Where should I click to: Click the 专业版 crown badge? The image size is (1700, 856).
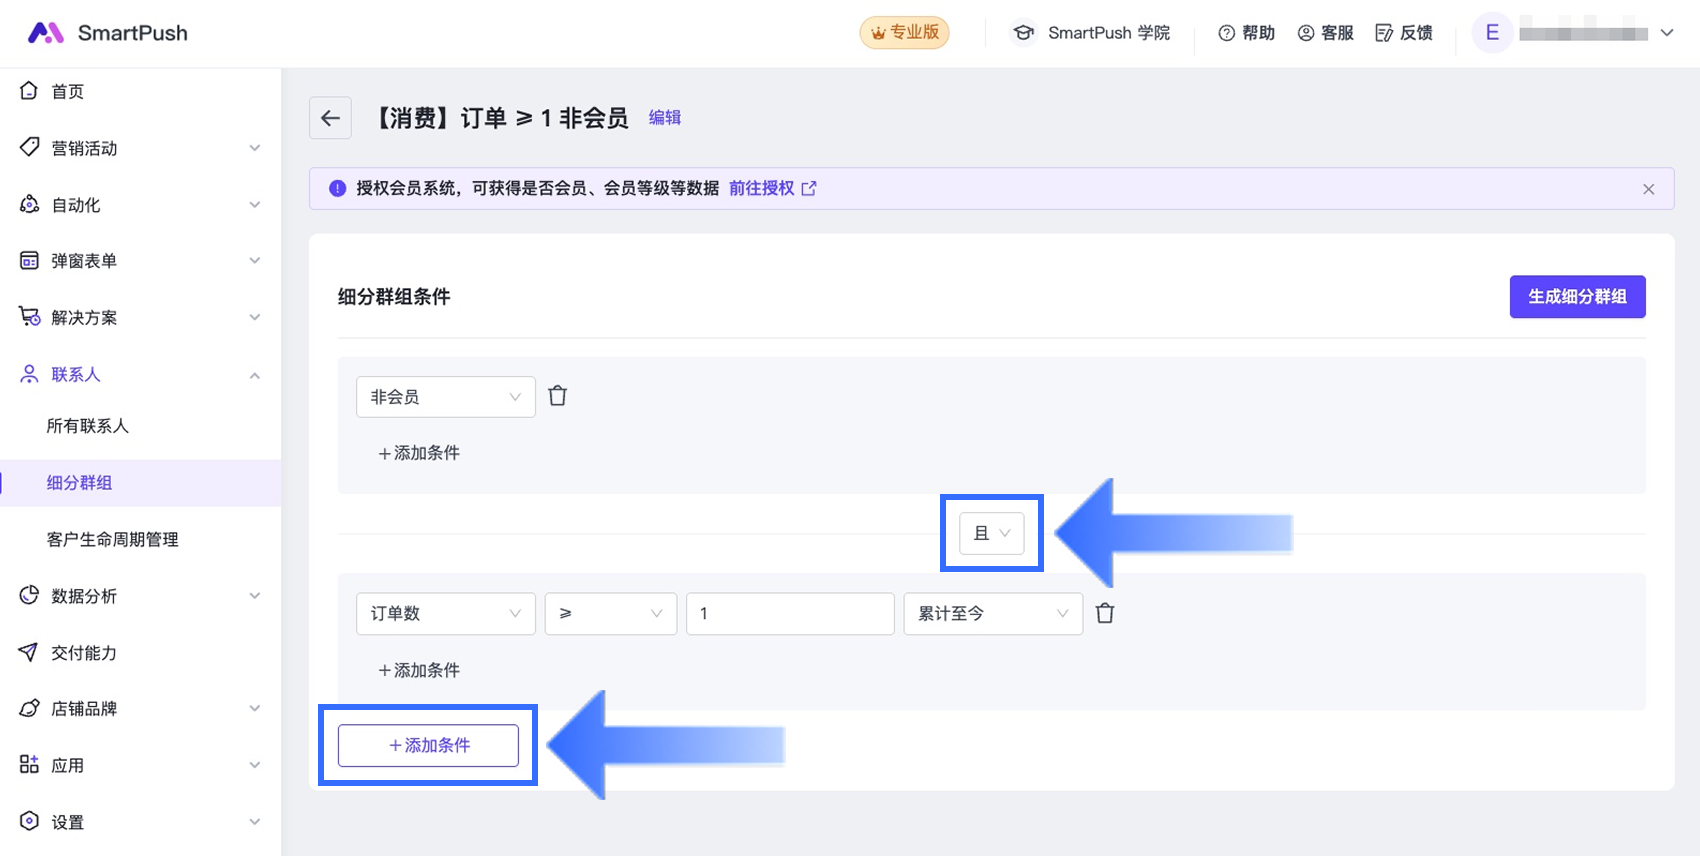pos(904,33)
